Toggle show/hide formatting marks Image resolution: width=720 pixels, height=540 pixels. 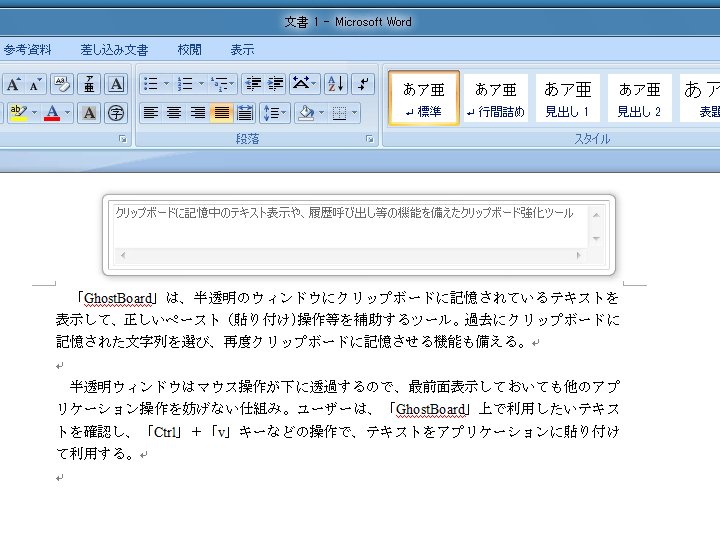click(363, 84)
